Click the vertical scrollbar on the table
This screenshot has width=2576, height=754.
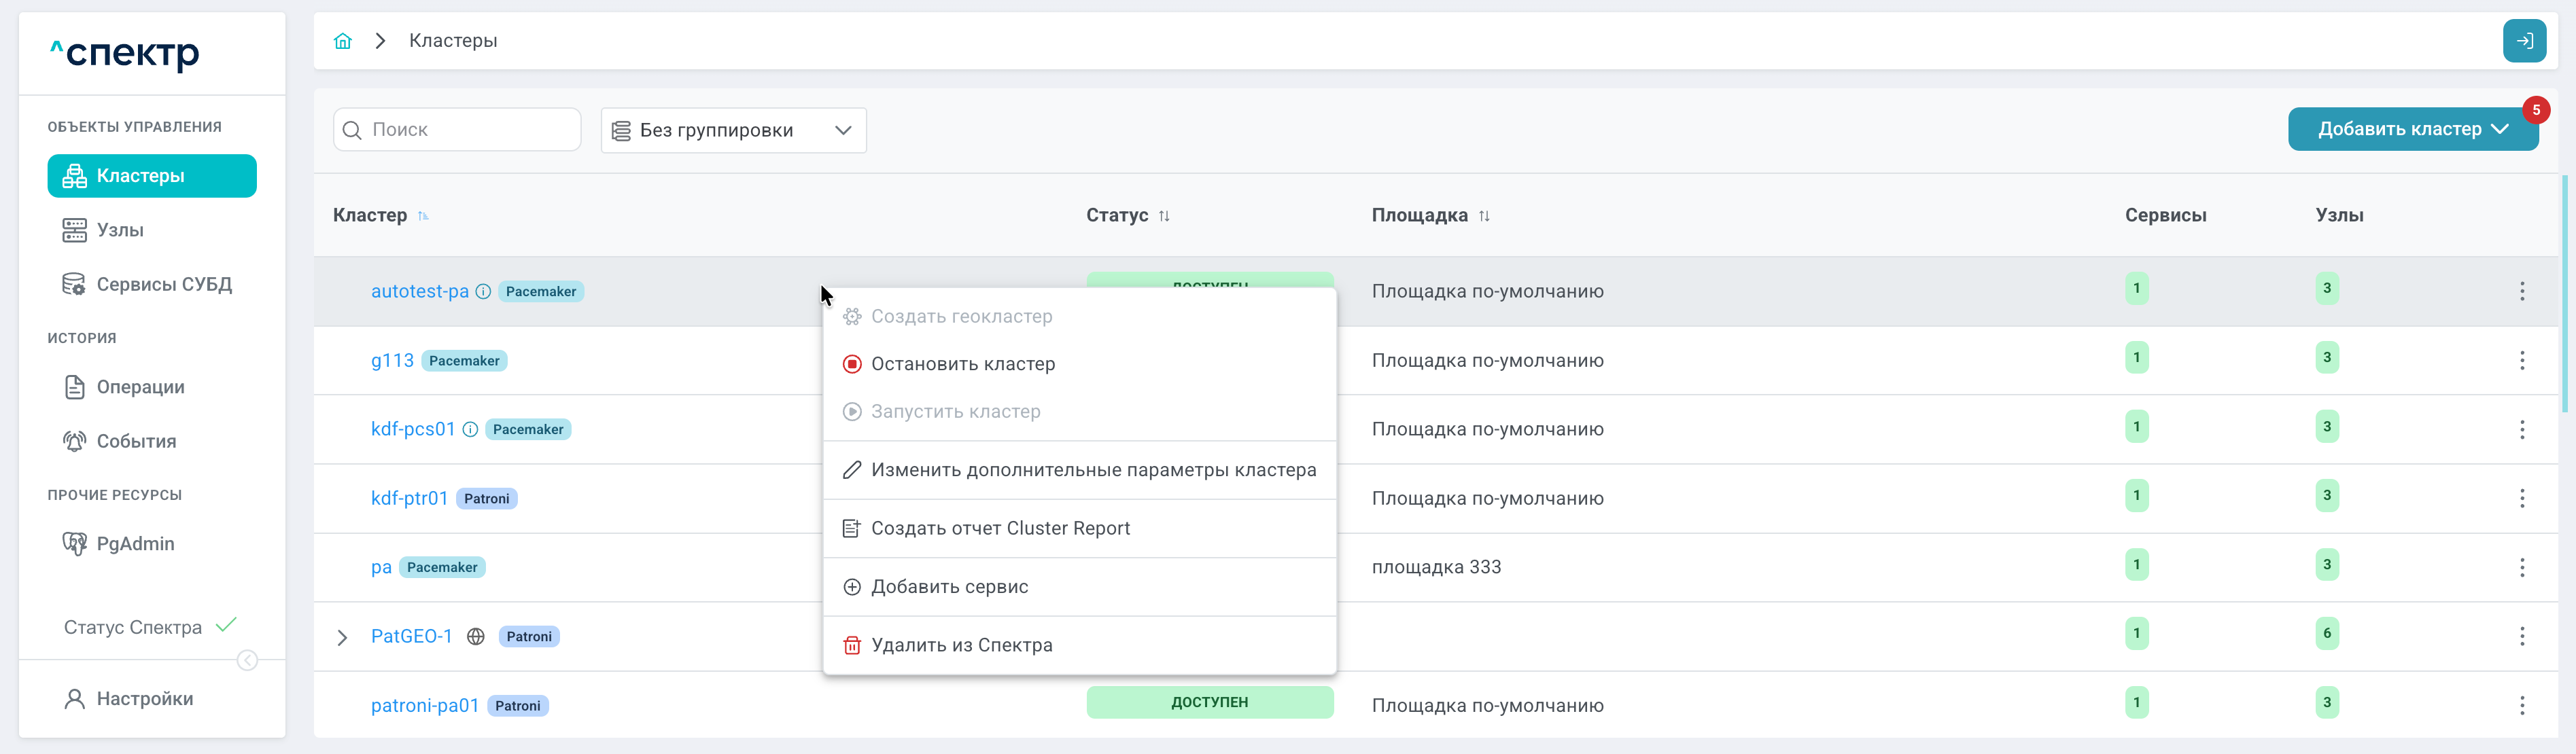[2564, 294]
